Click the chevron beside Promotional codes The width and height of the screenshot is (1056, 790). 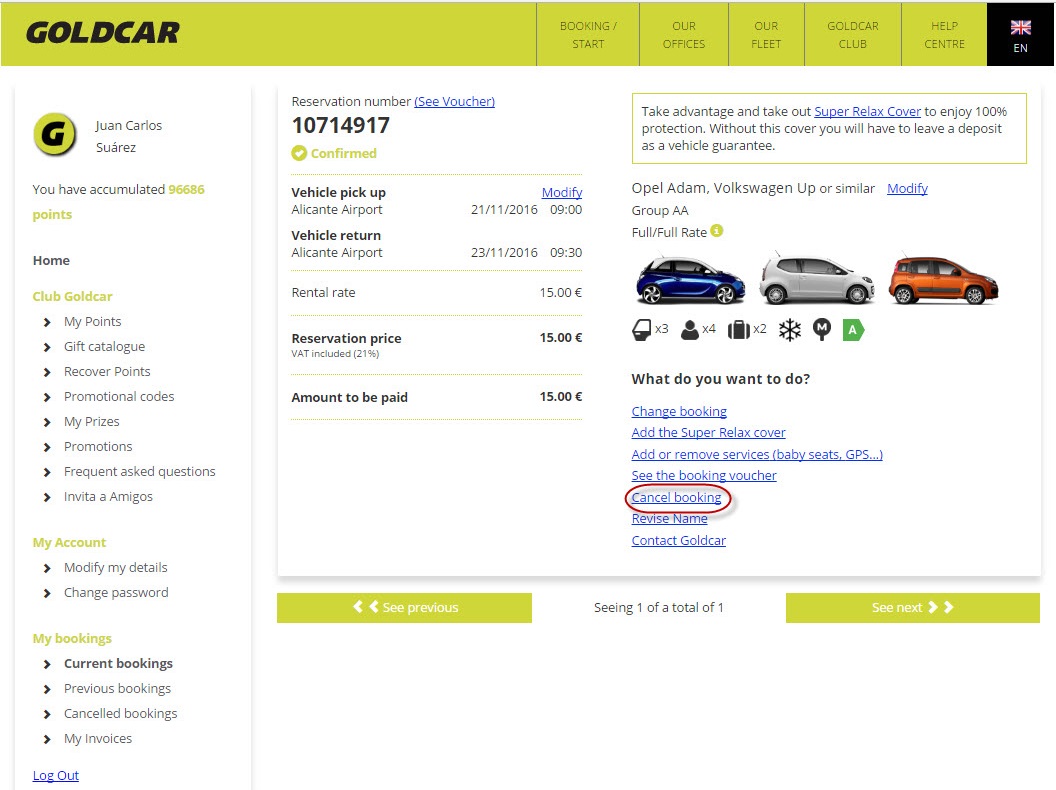click(x=46, y=397)
